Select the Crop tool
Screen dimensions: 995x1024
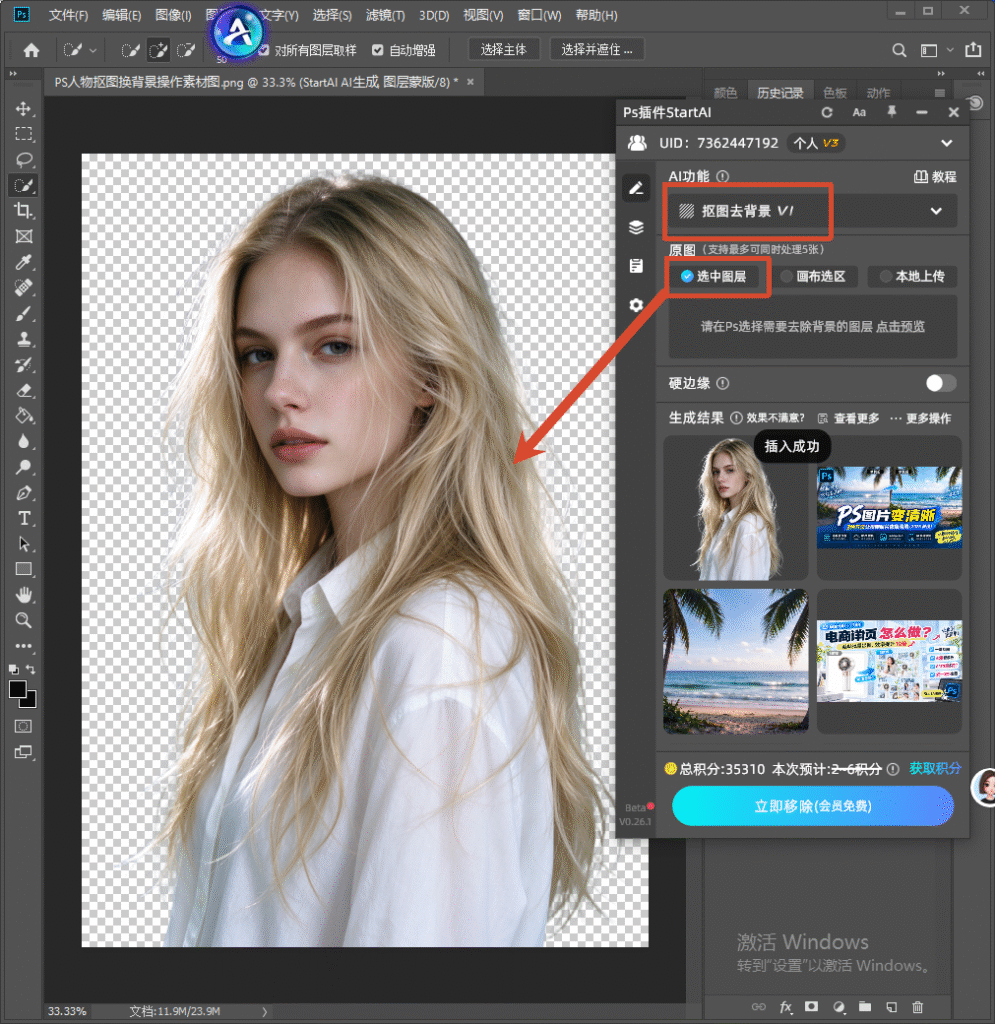pos(24,210)
